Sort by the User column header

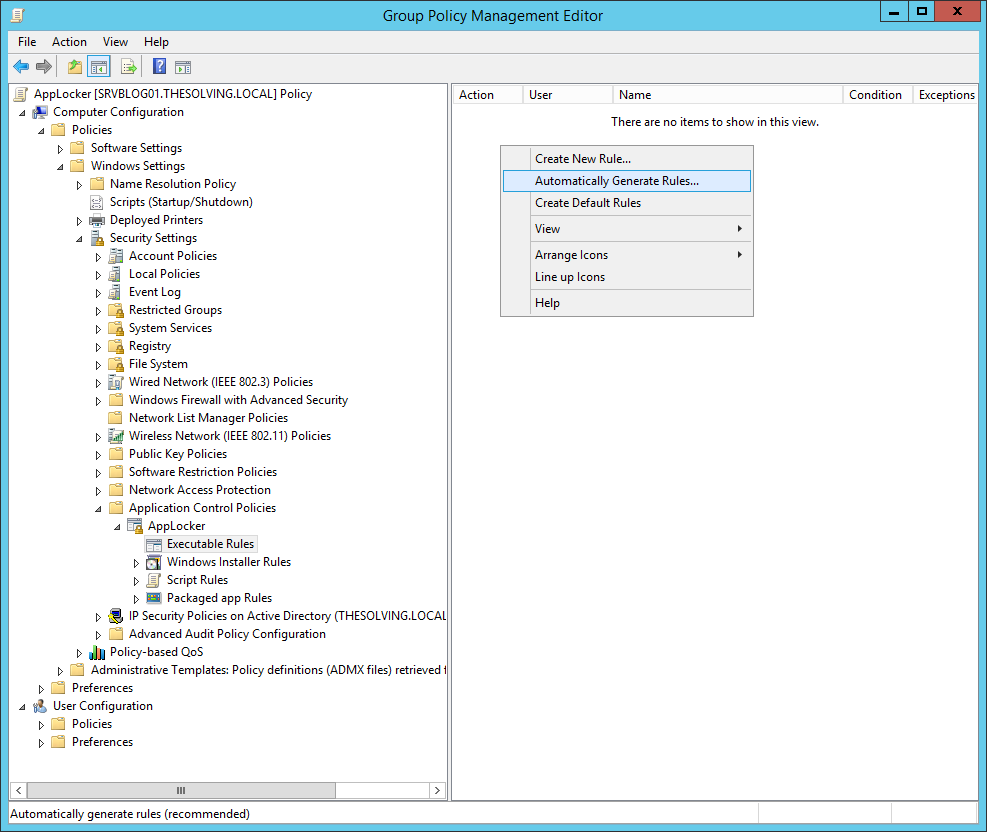568,94
